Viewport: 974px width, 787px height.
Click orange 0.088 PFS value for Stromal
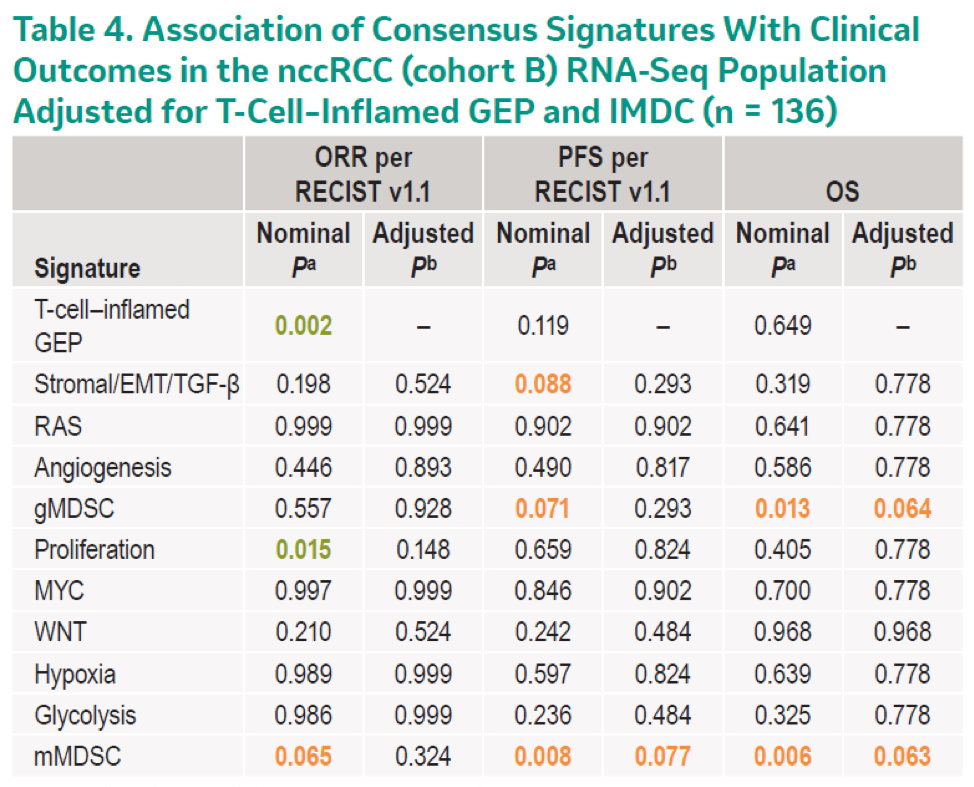click(x=543, y=384)
